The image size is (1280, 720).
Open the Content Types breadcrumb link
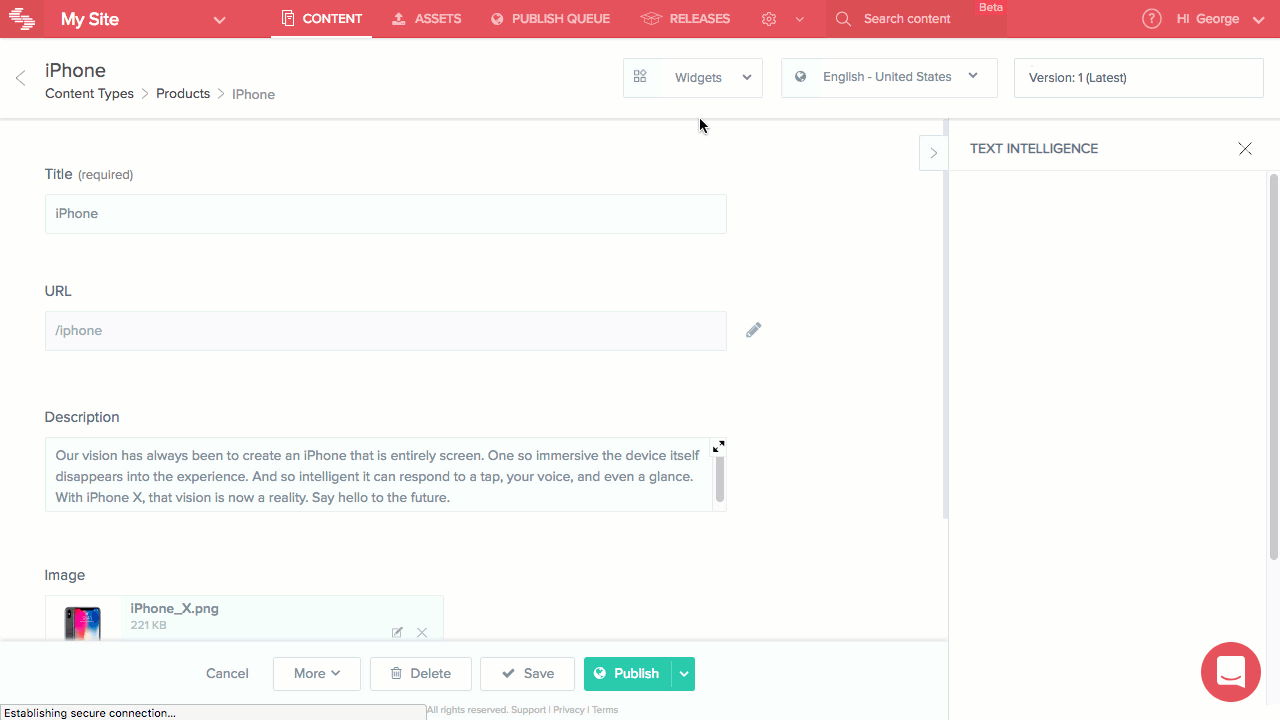pos(89,93)
